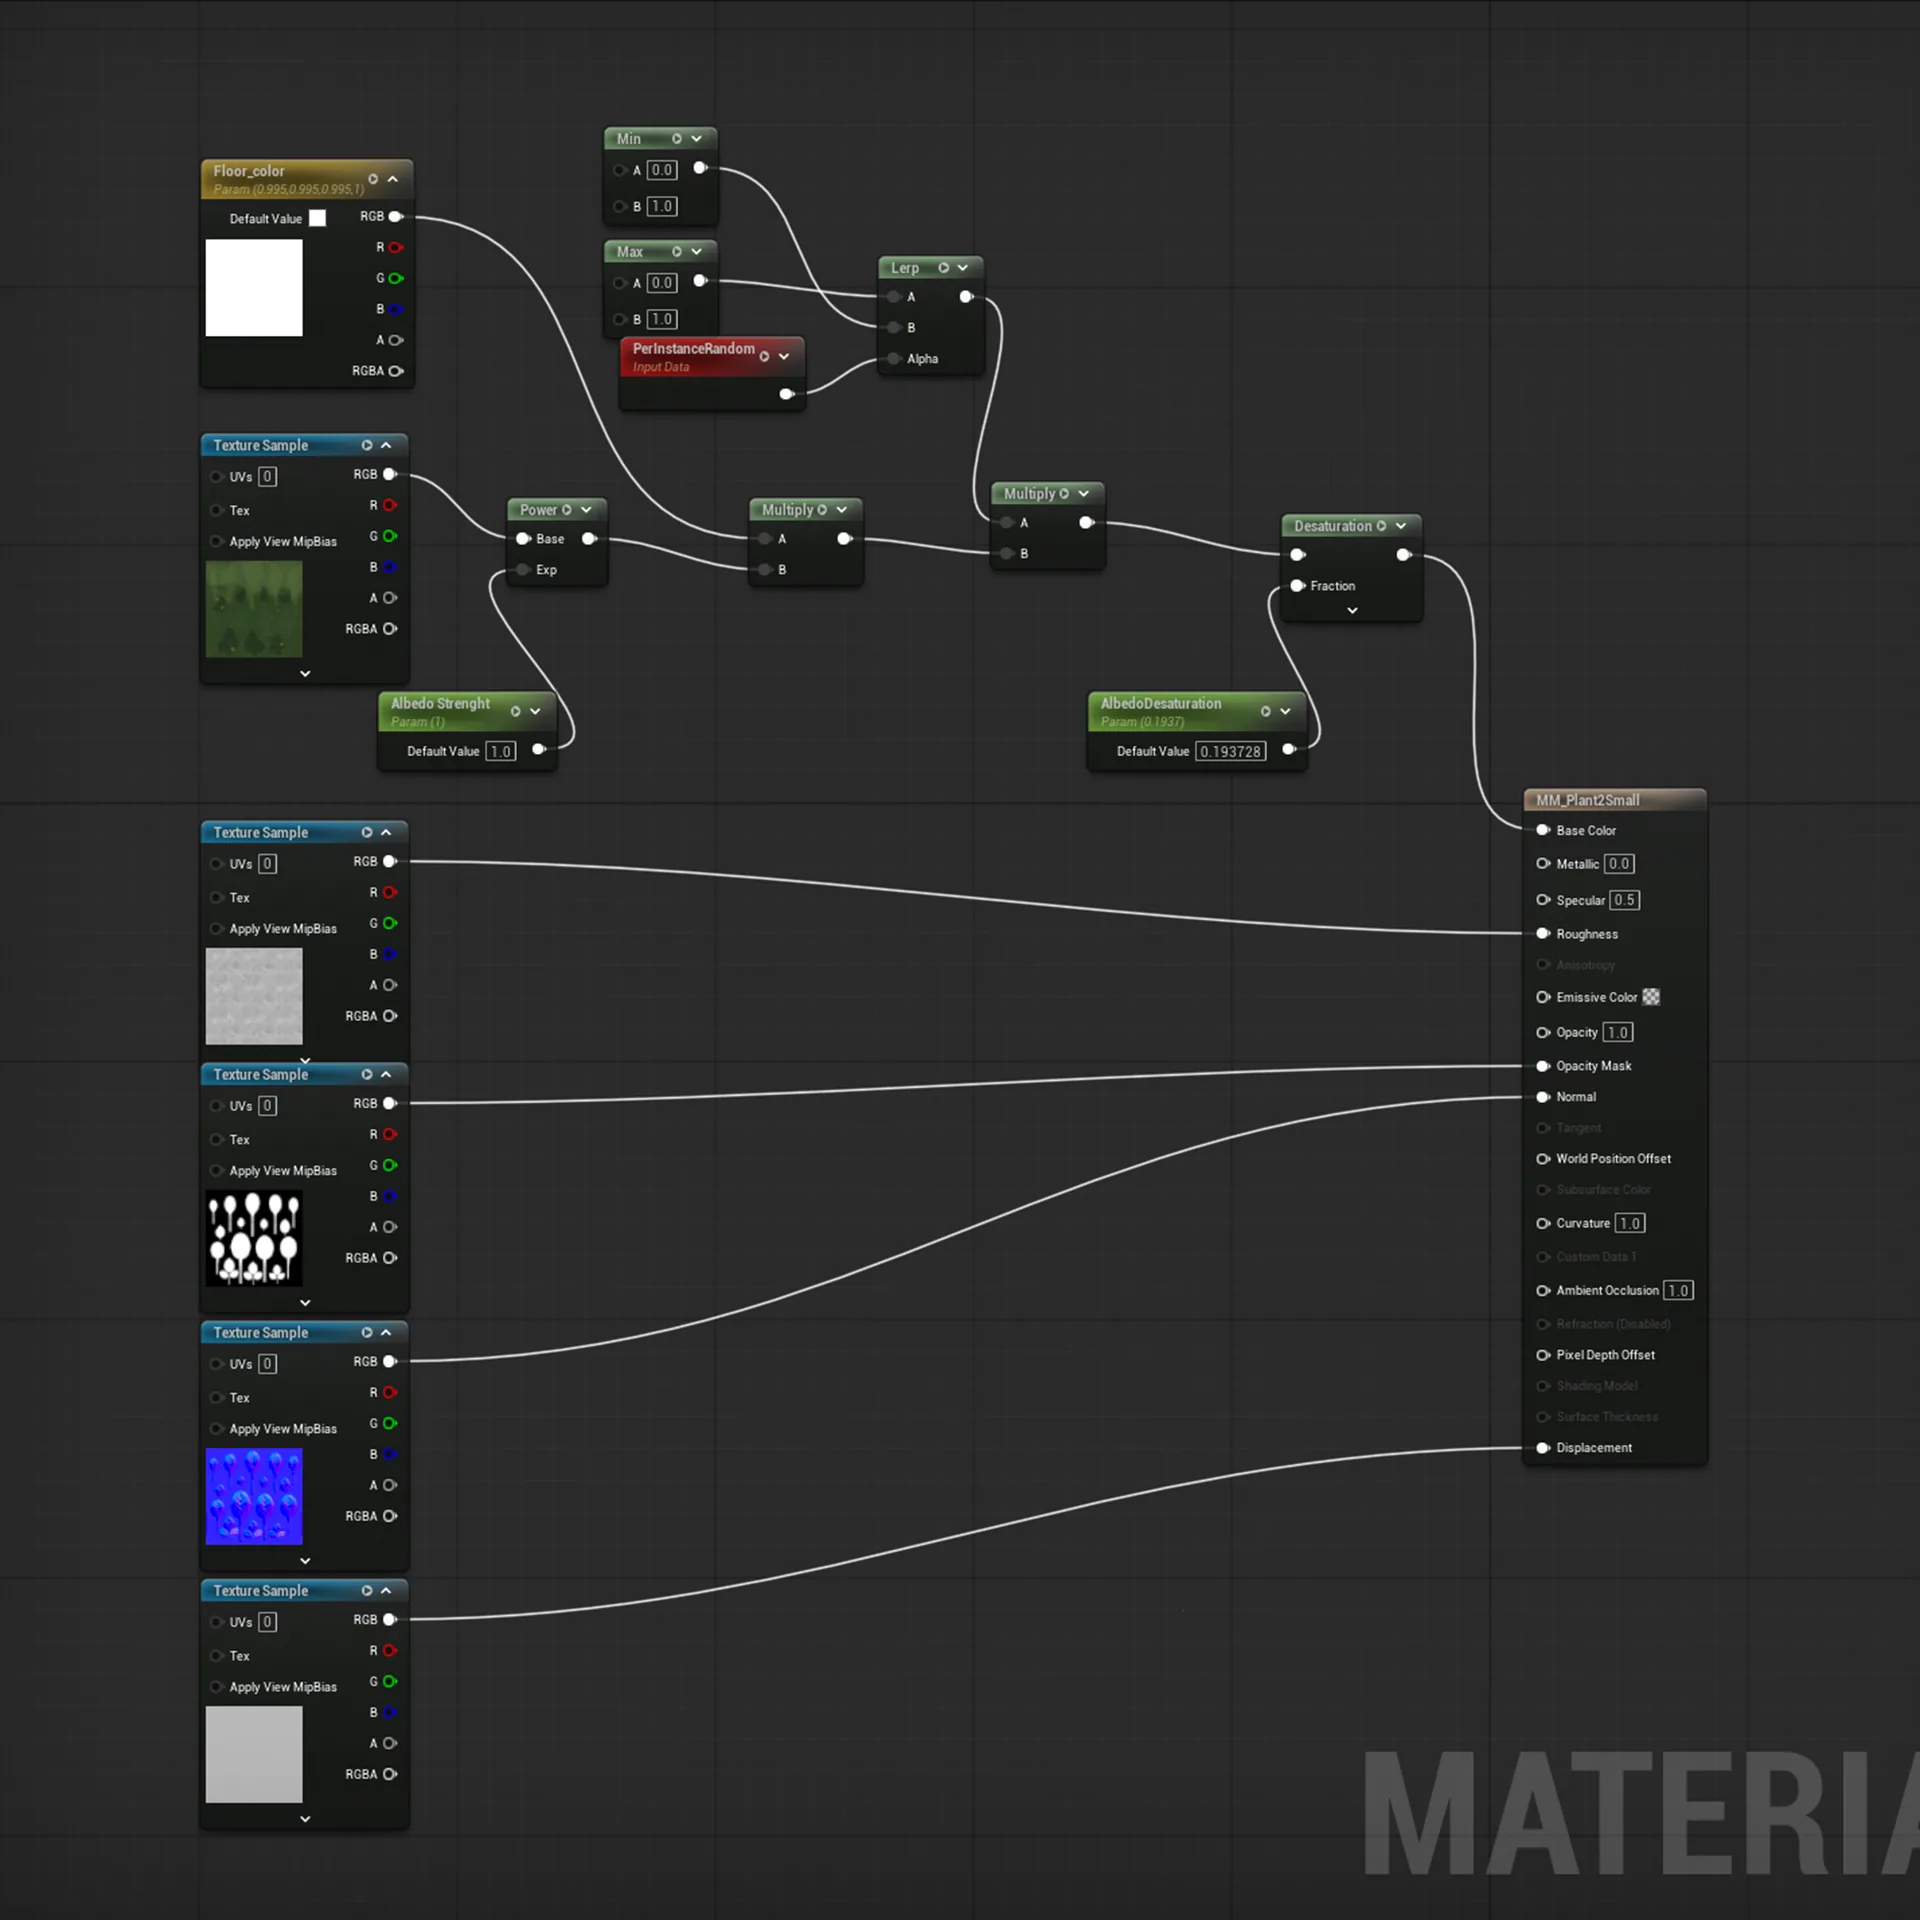
Task: Click the Floor_color node title
Action: coord(249,171)
